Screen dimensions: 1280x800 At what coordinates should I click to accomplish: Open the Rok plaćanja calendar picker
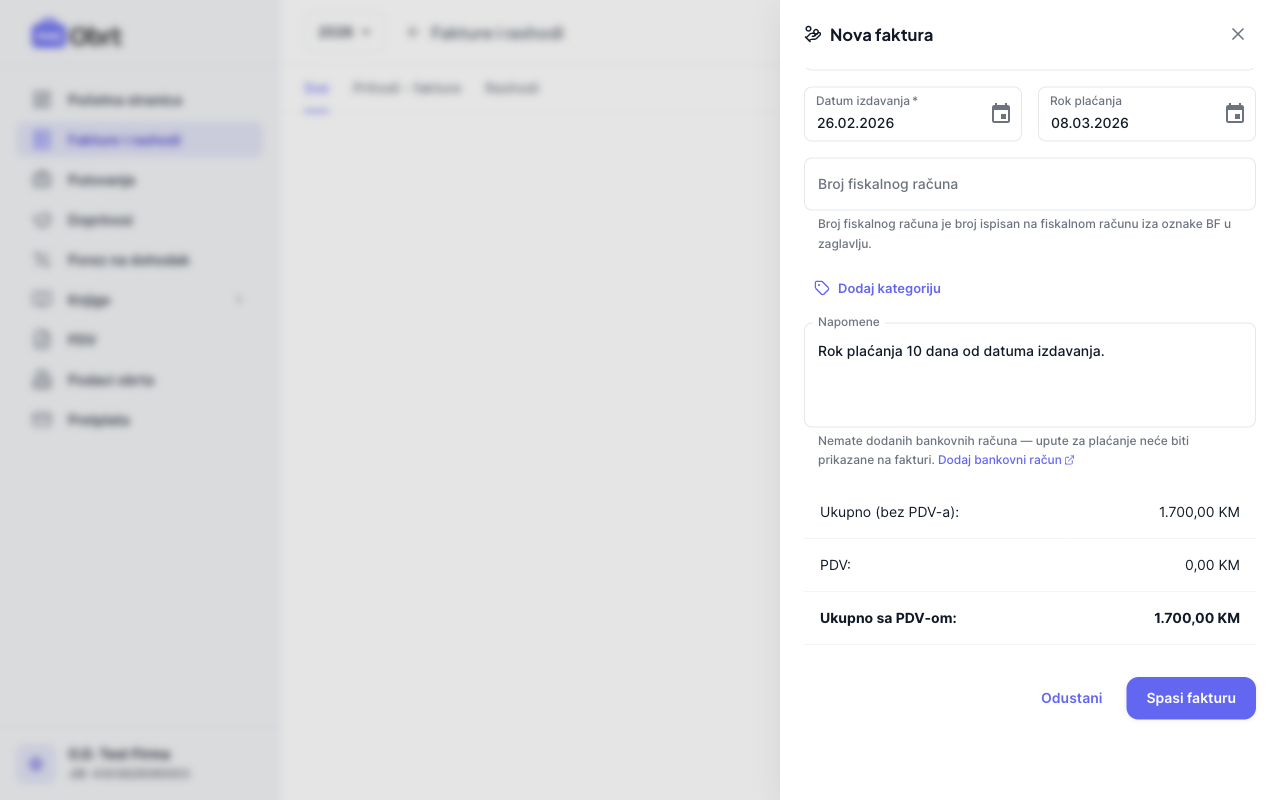pos(1234,114)
